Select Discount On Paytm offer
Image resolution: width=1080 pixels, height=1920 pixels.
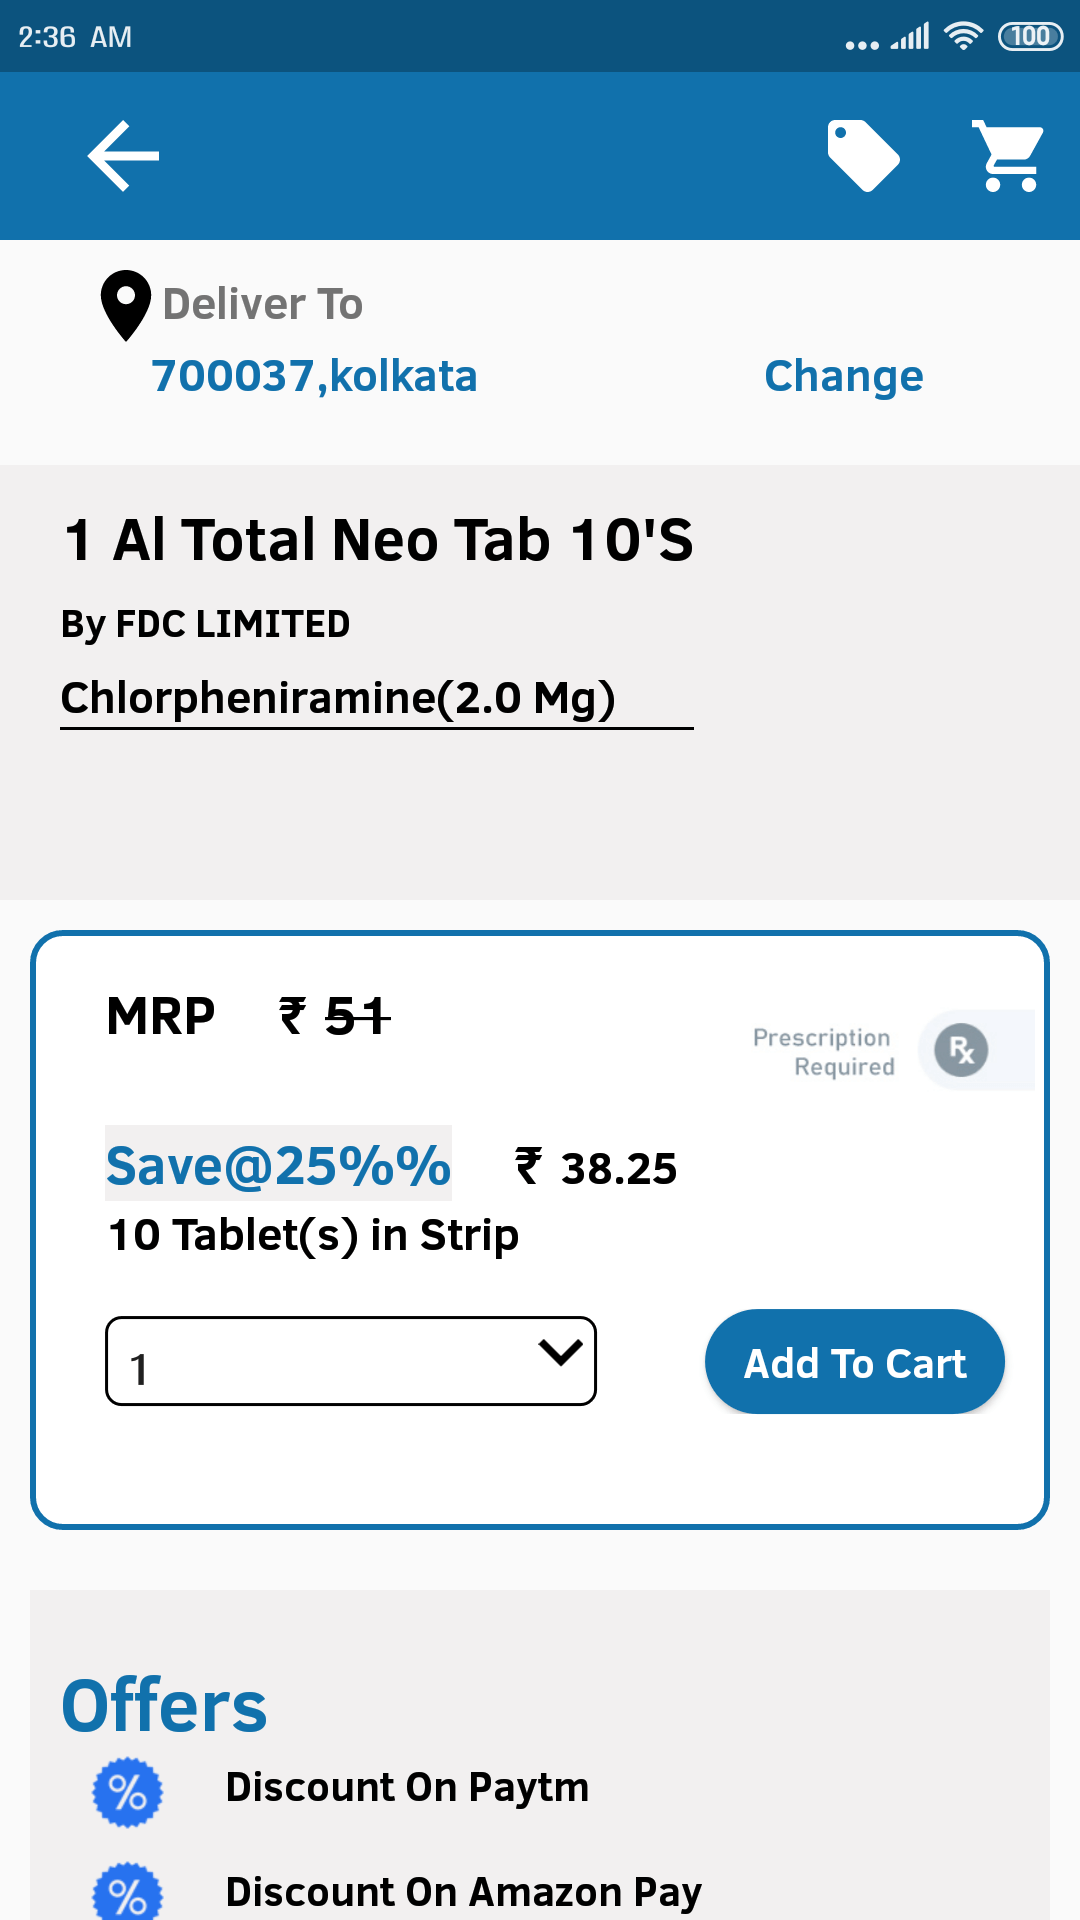[x=407, y=1788]
